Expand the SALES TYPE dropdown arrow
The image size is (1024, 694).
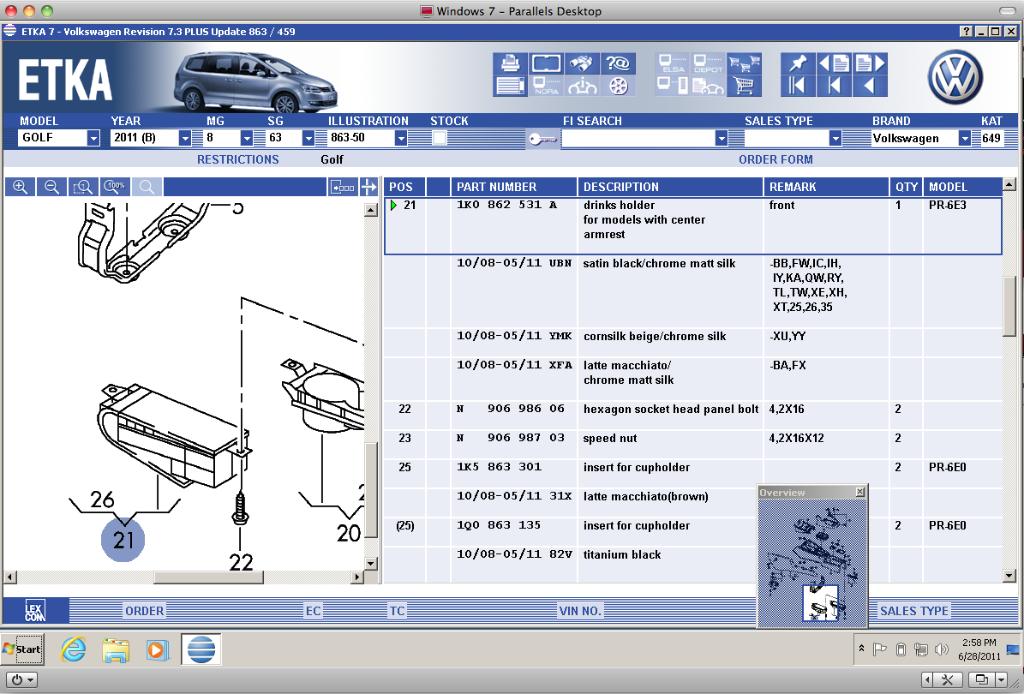(x=835, y=138)
